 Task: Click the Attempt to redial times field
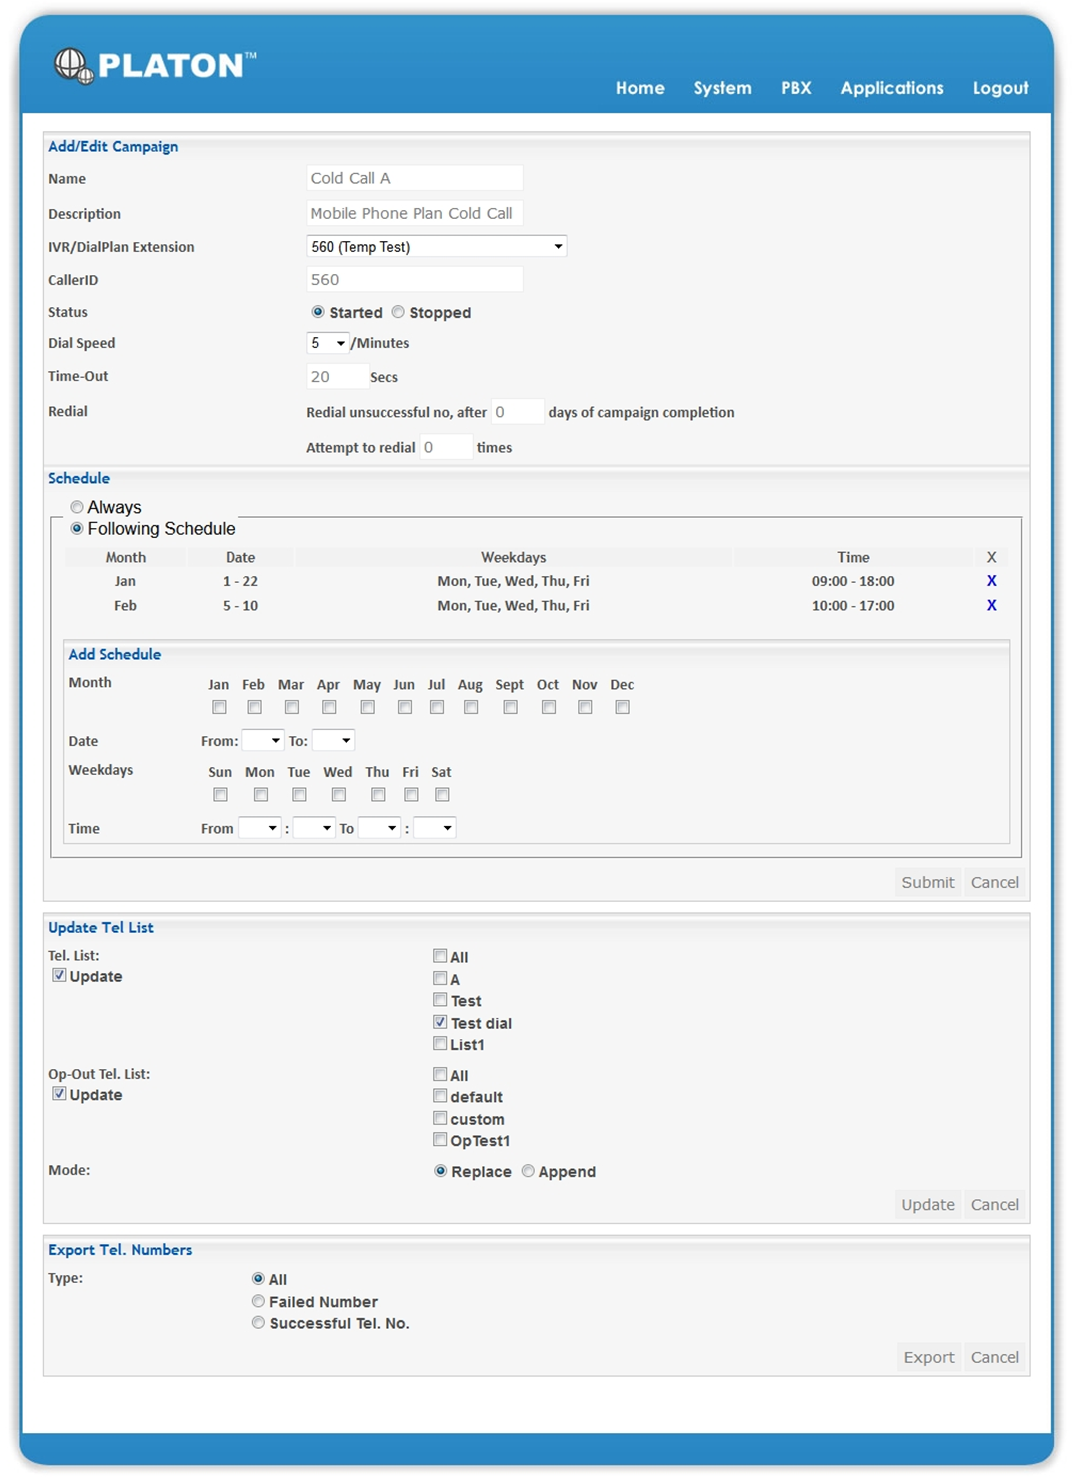[x=445, y=447]
